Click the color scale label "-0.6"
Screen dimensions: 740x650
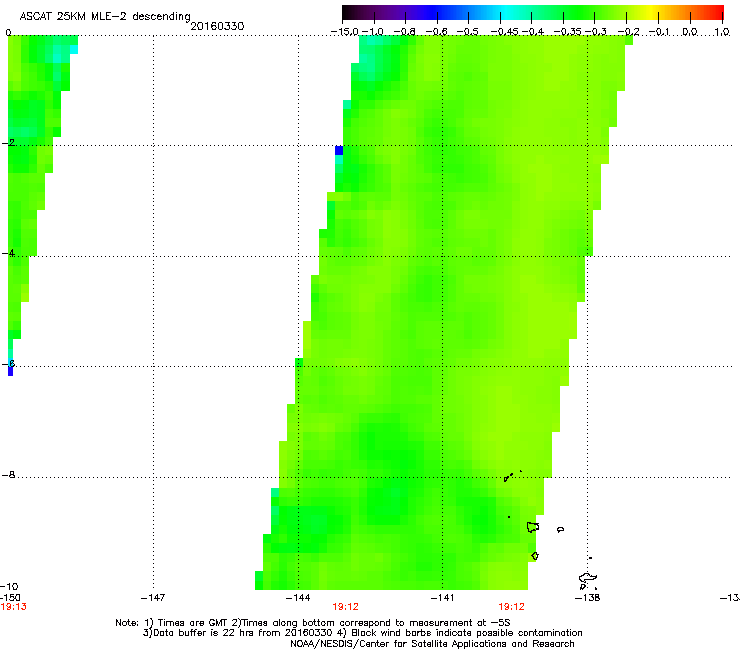(437, 32)
